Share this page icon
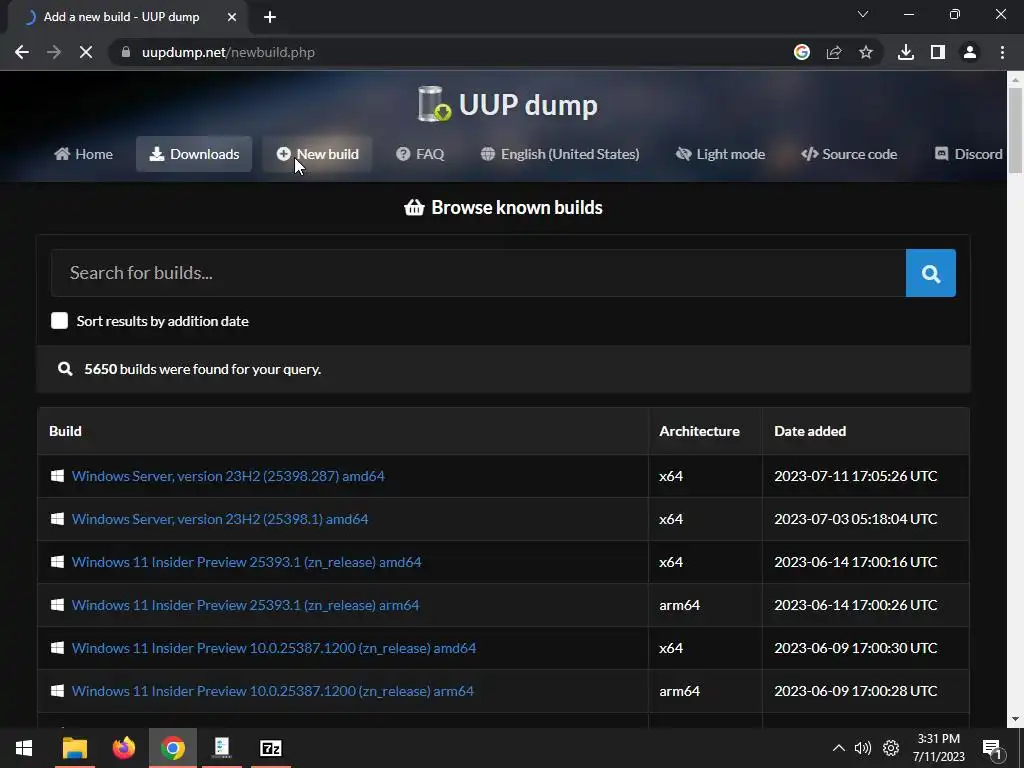1024x768 pixels. [x=834, y=52]
